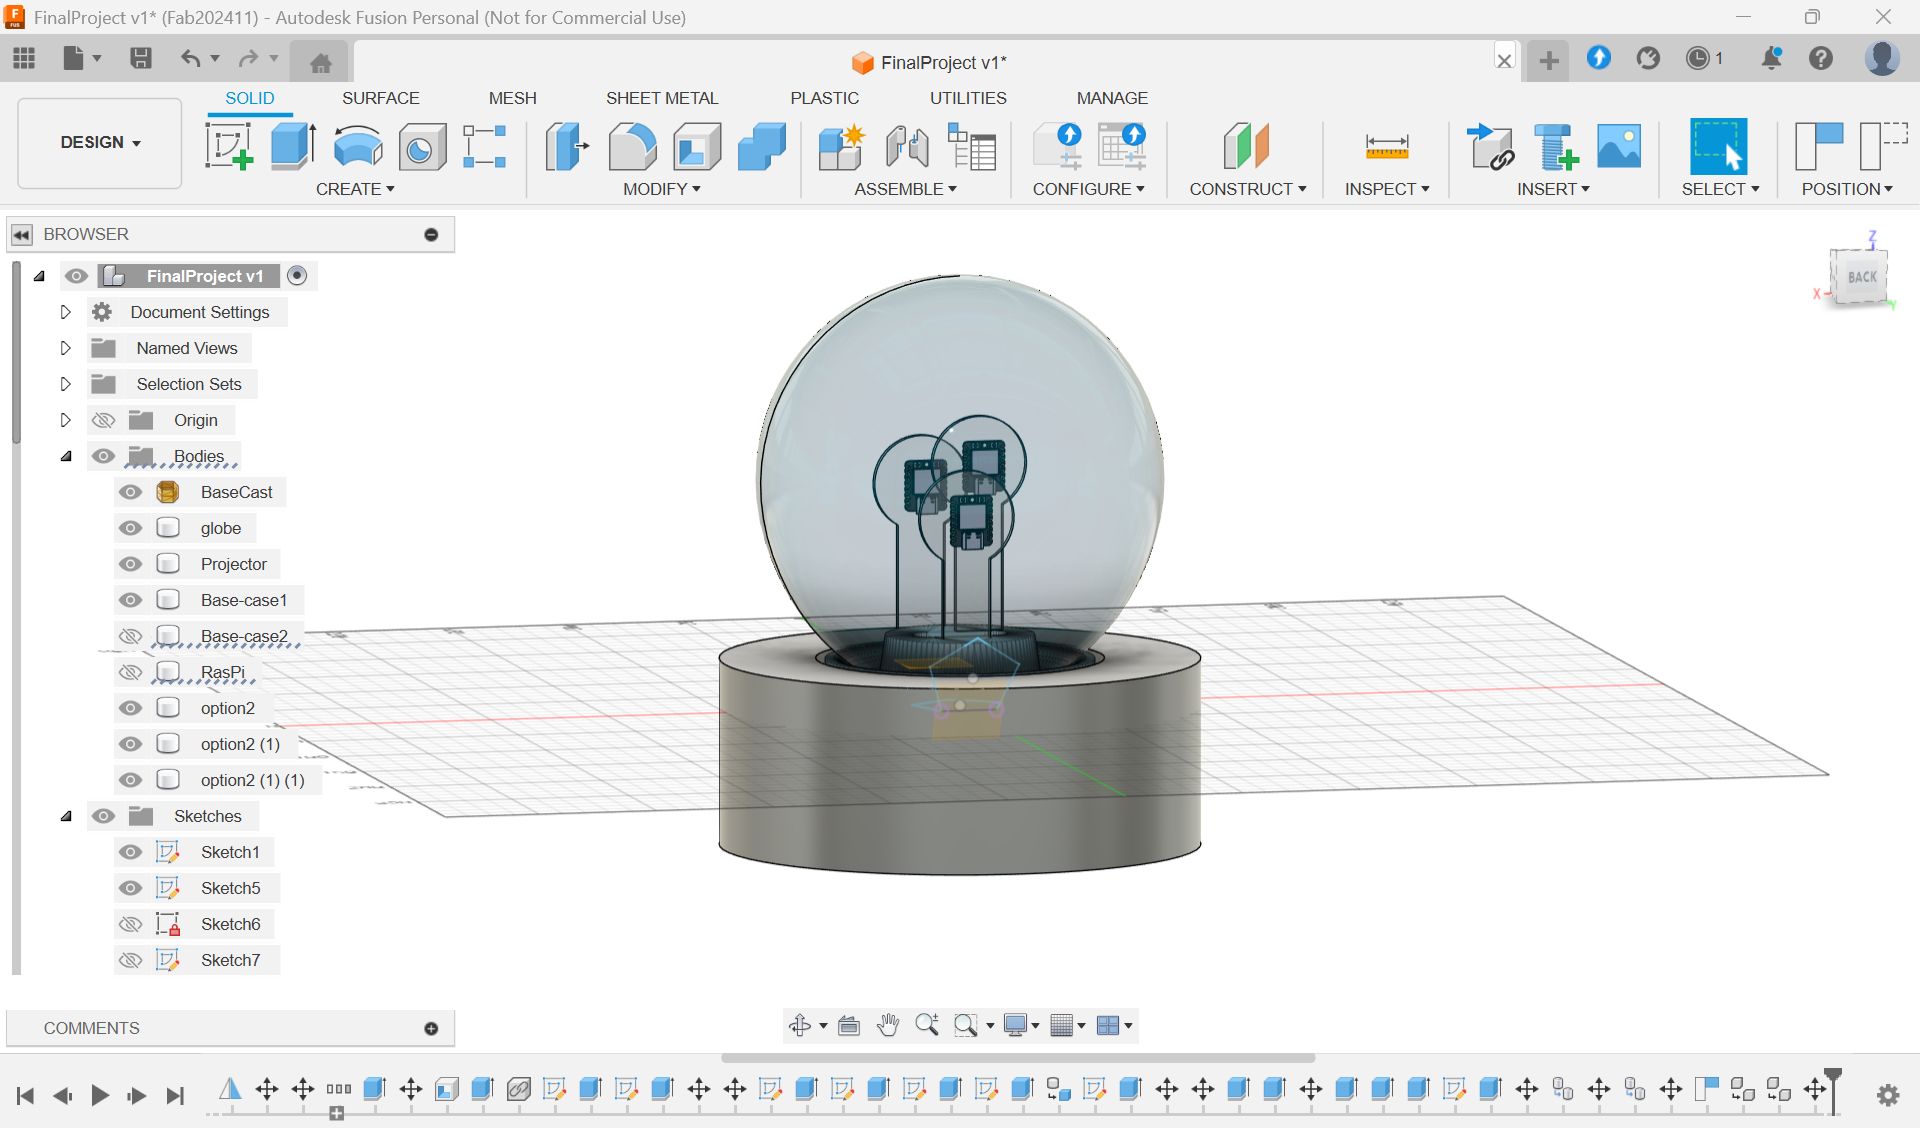This screenshot has width=1920, height=1128.
Task: Switch to the SHEET METAL tab
Action: [x=662, y=98]
